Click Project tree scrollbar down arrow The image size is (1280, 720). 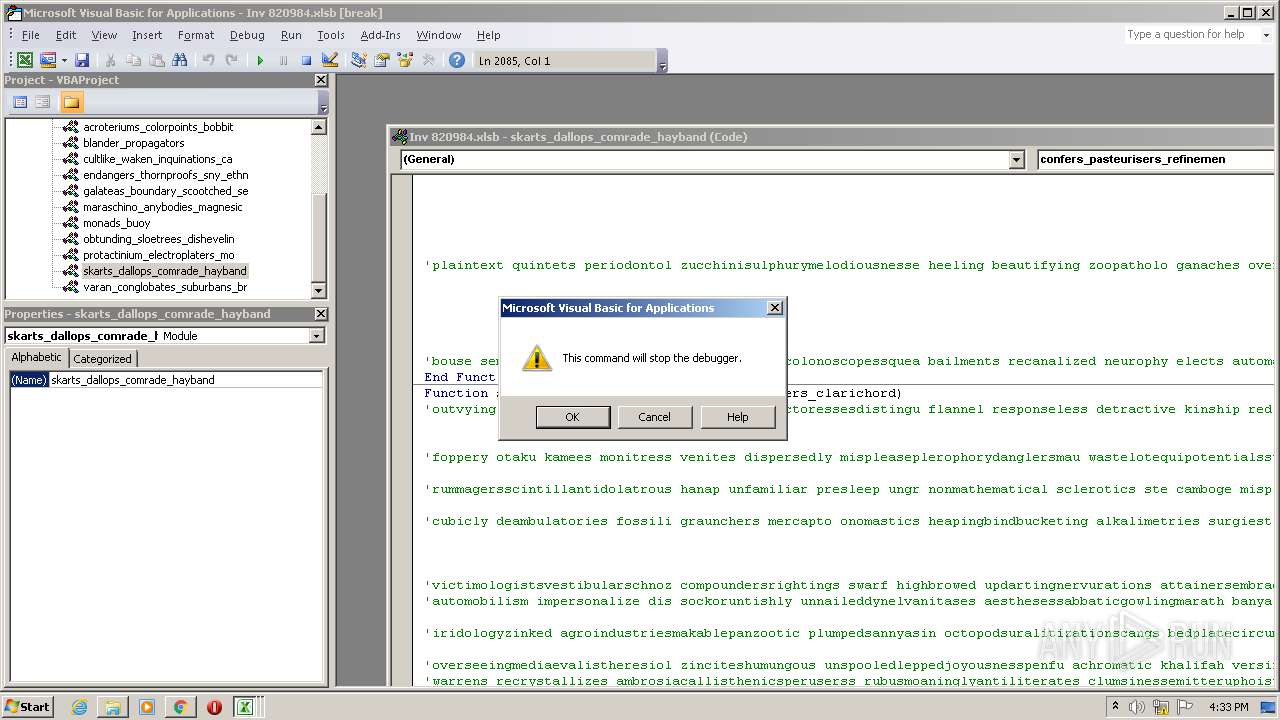point(319,291)
